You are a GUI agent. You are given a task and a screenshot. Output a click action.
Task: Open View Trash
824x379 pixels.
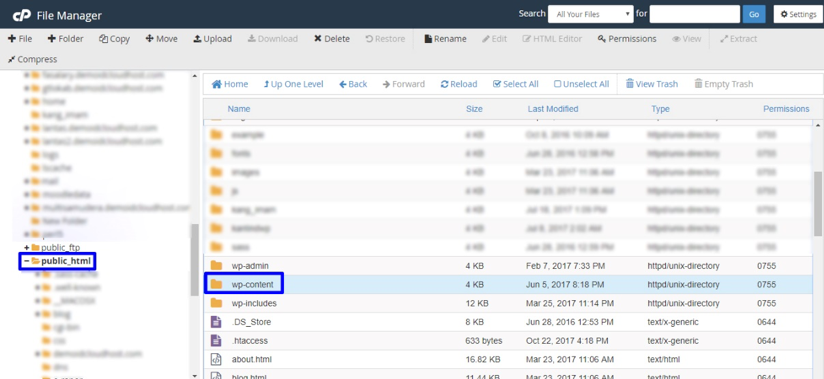[652, 84]
